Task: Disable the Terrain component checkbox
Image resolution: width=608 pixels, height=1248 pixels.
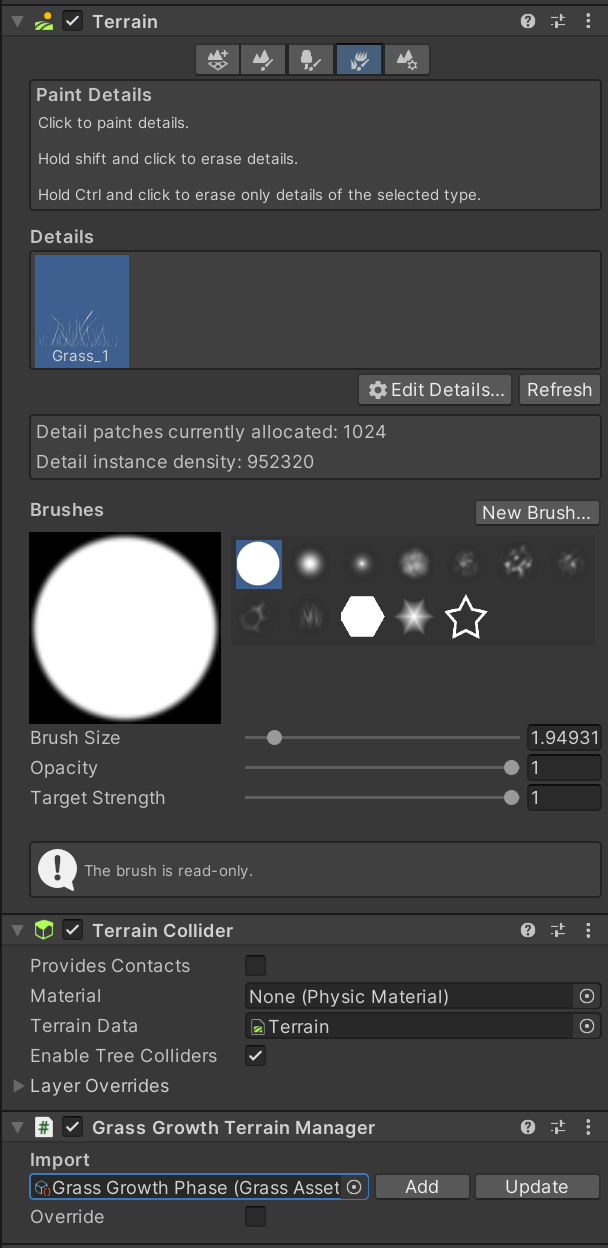Action: click(x=73, y=21)
